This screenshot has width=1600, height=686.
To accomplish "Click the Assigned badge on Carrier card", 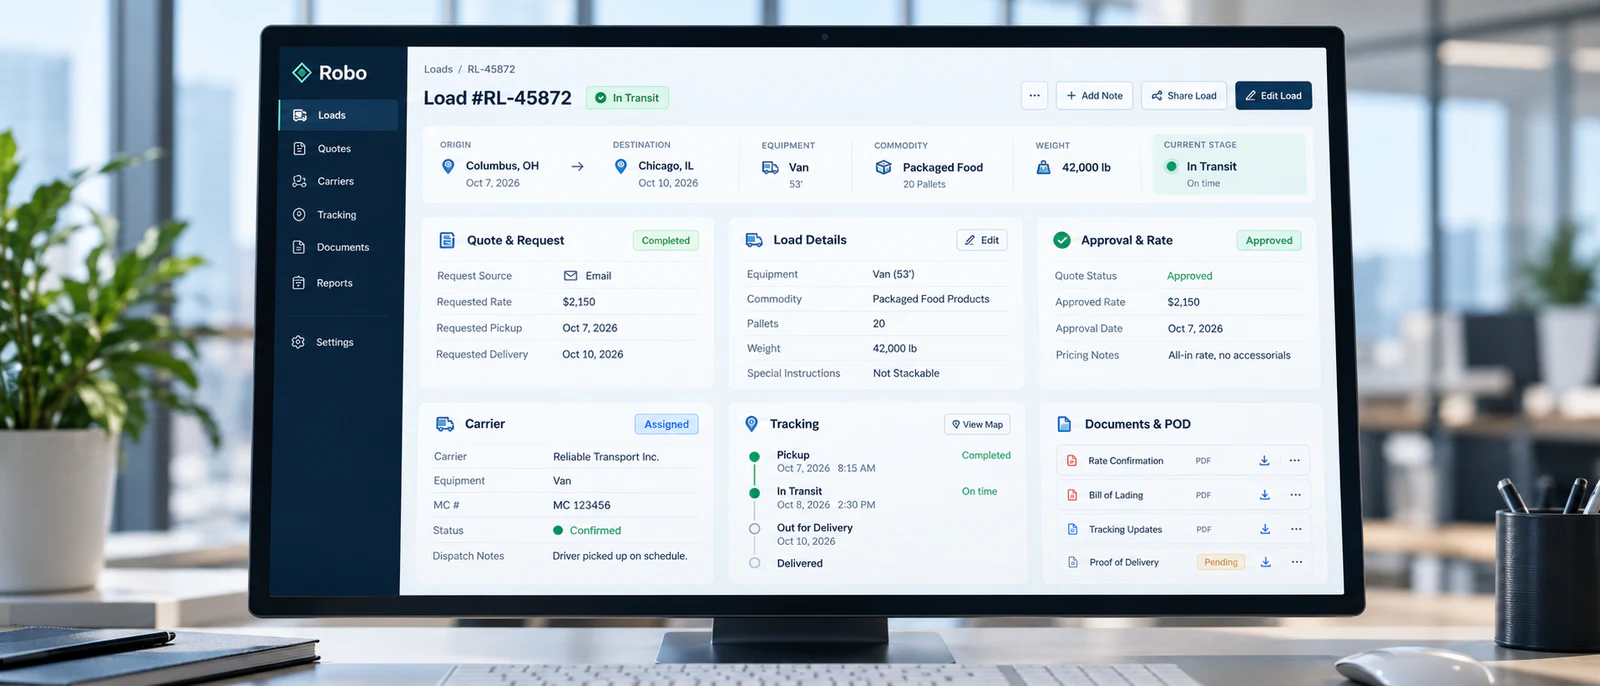I will point(666,425).
